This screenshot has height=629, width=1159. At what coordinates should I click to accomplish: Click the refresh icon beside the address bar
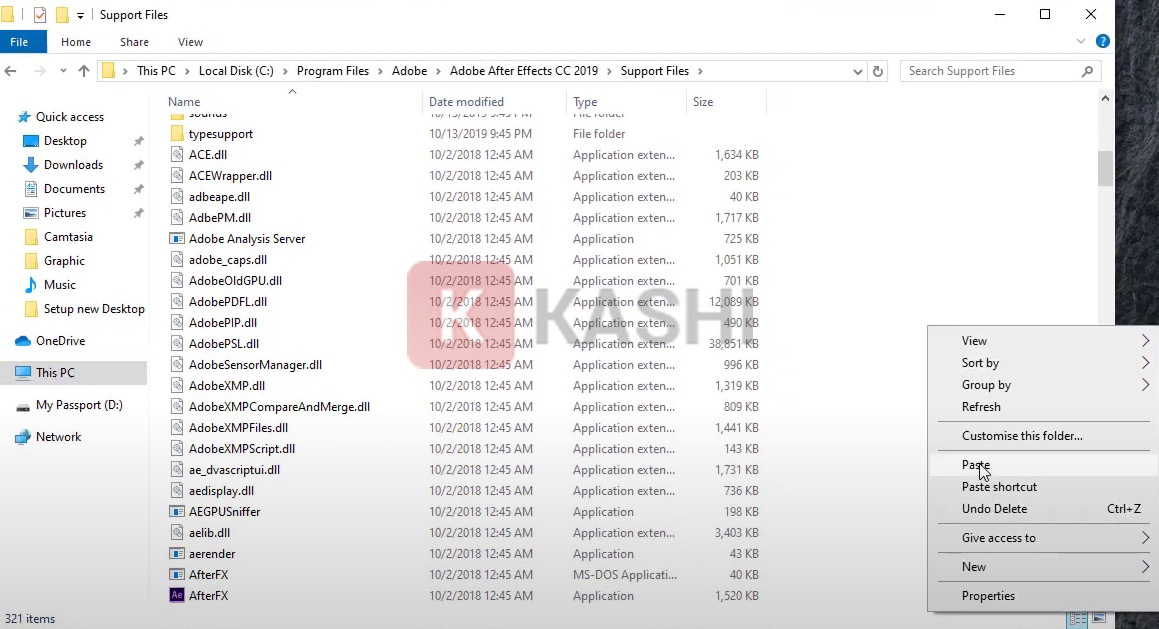876,71
